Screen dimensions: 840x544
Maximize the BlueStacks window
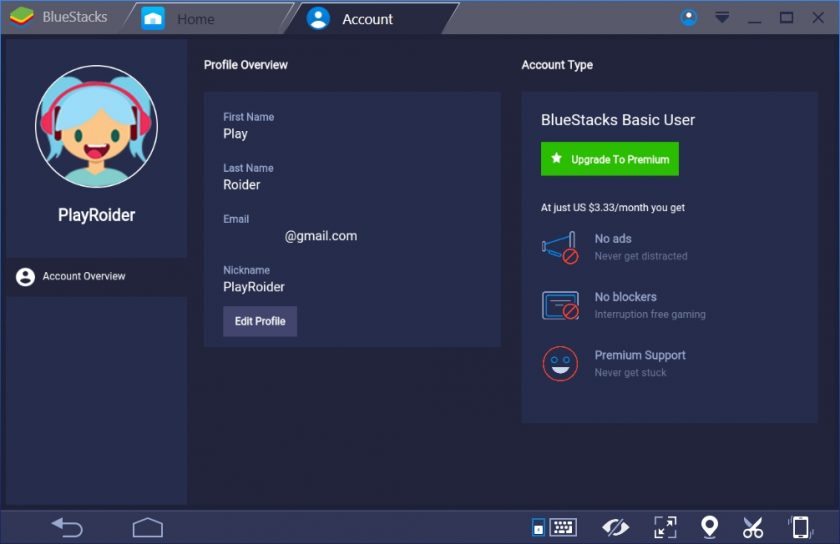(786, 18)
